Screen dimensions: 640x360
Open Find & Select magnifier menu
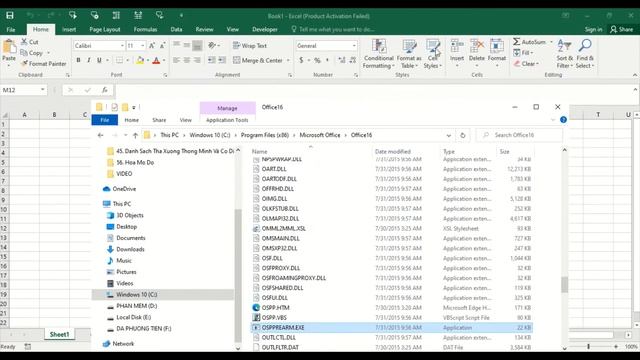(x=585, y=54)
